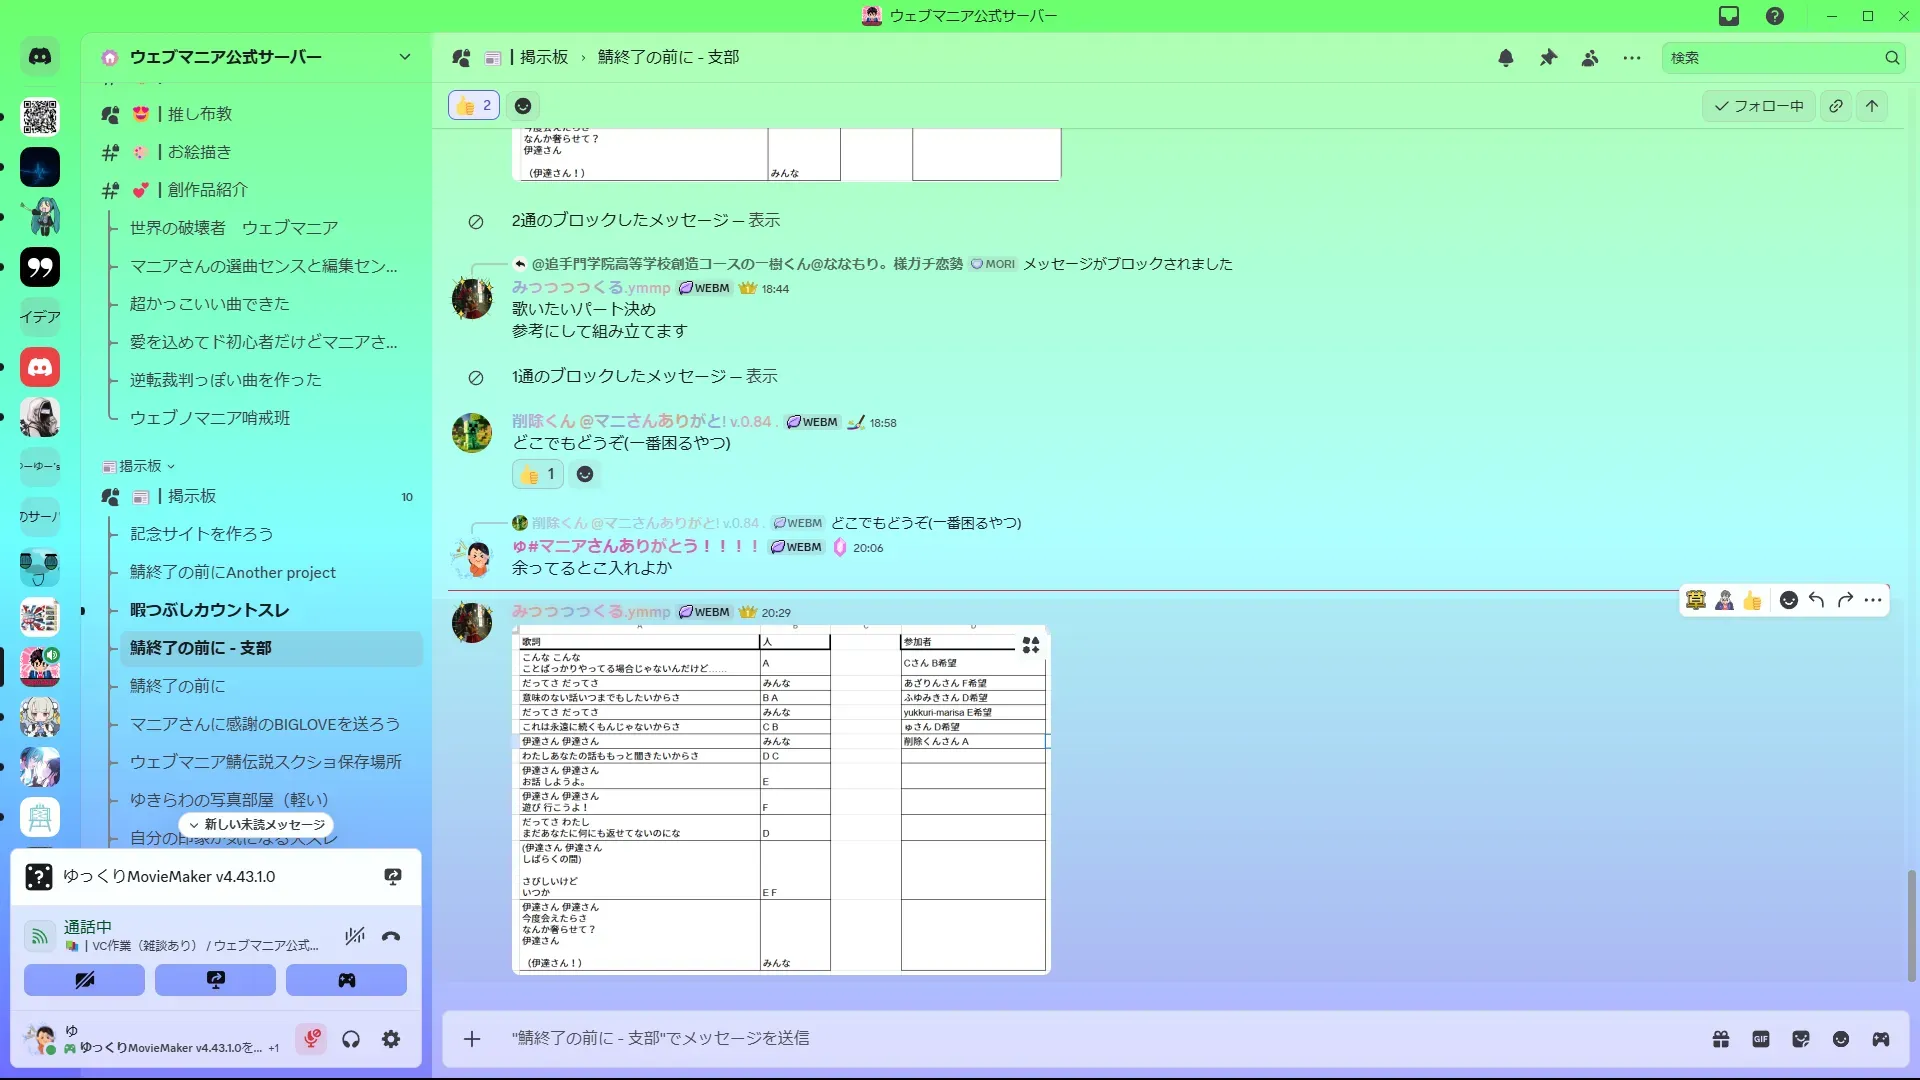Toggle camera on in voice panel

[84, 980]
